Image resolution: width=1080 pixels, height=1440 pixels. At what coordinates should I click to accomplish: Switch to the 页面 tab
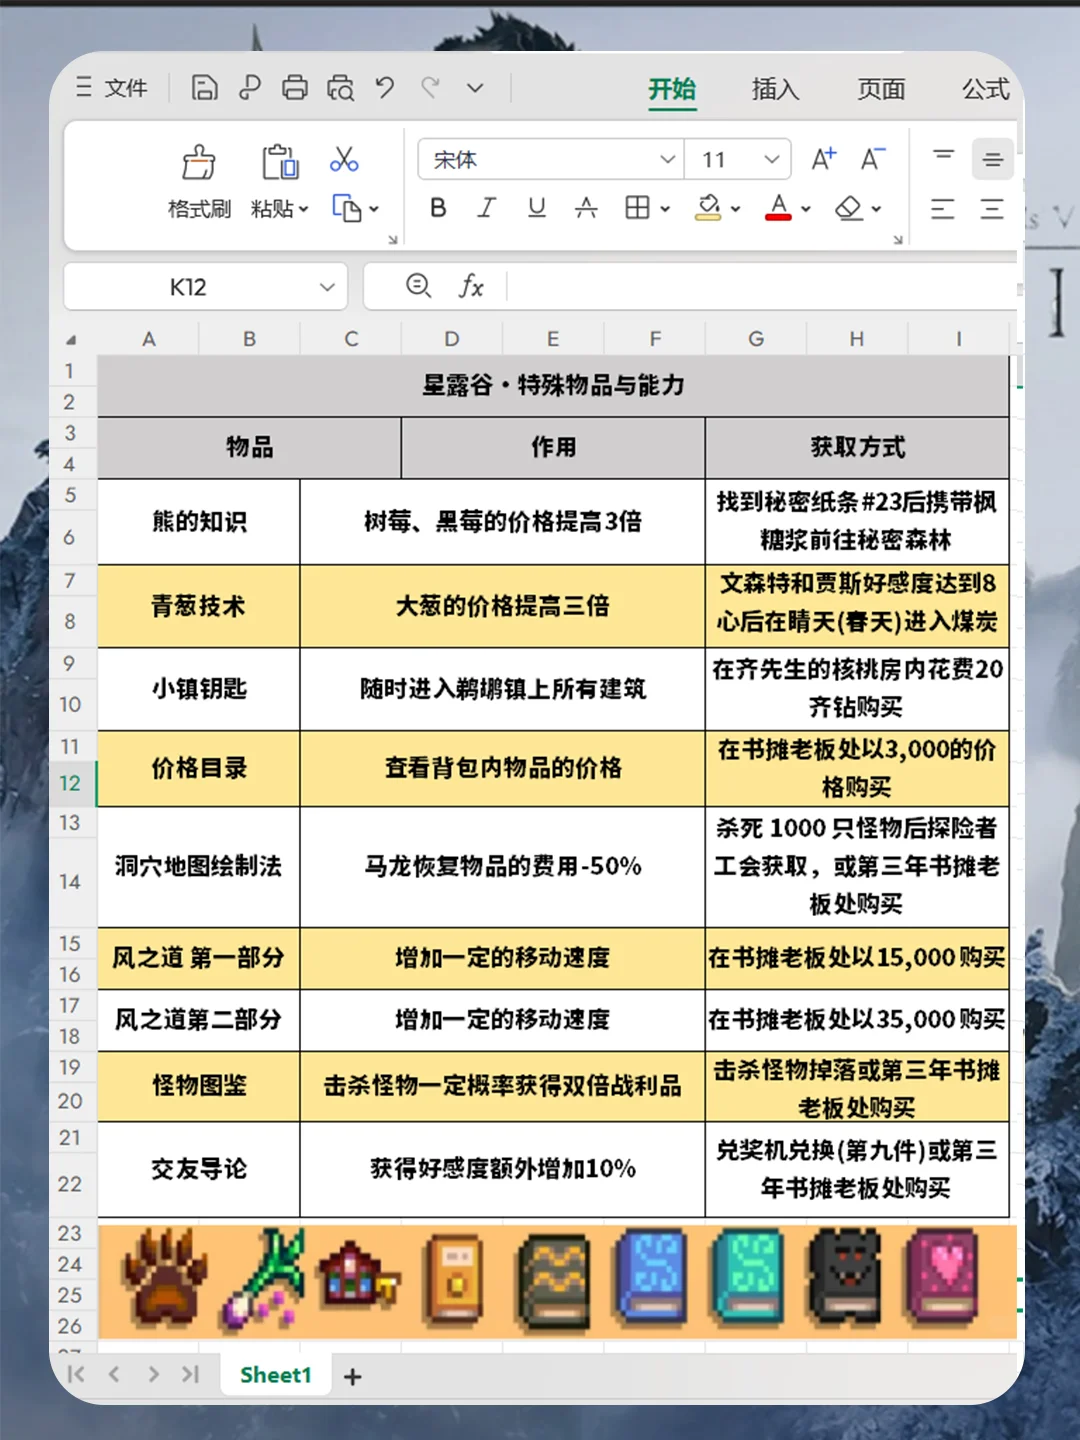(x=881, y=89)
